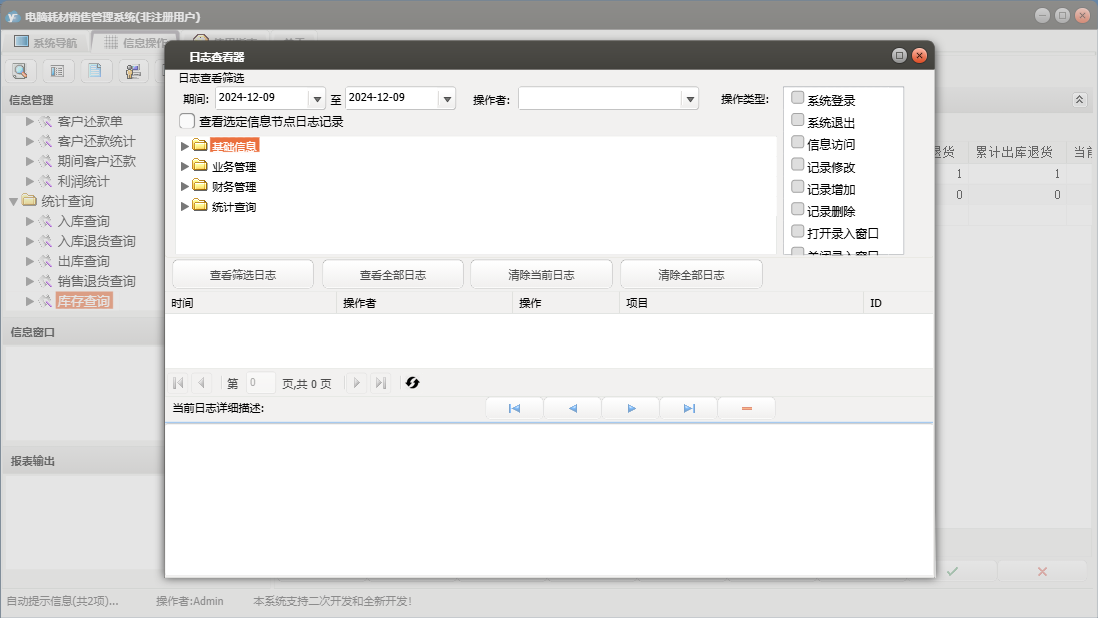Click the 查看筛选日志 button
The image size is (1098, 618).
pyautogui.click(x=243, y=275)
